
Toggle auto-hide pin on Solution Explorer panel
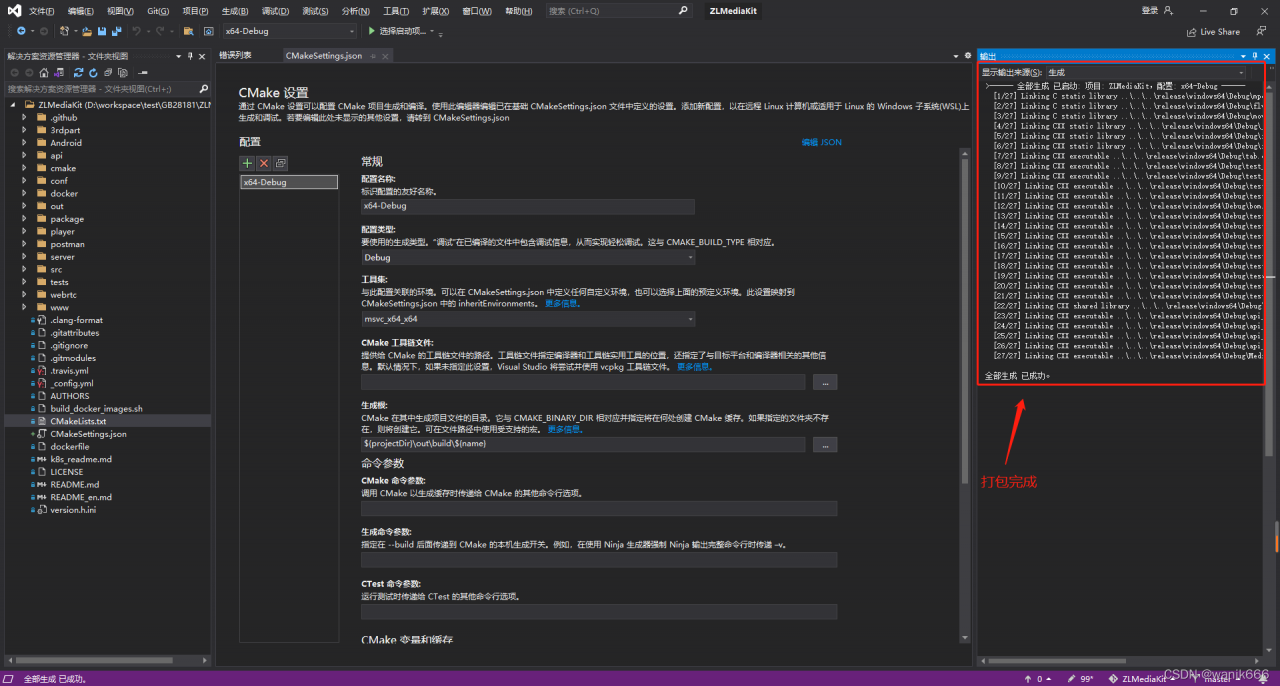pos(190,56)
